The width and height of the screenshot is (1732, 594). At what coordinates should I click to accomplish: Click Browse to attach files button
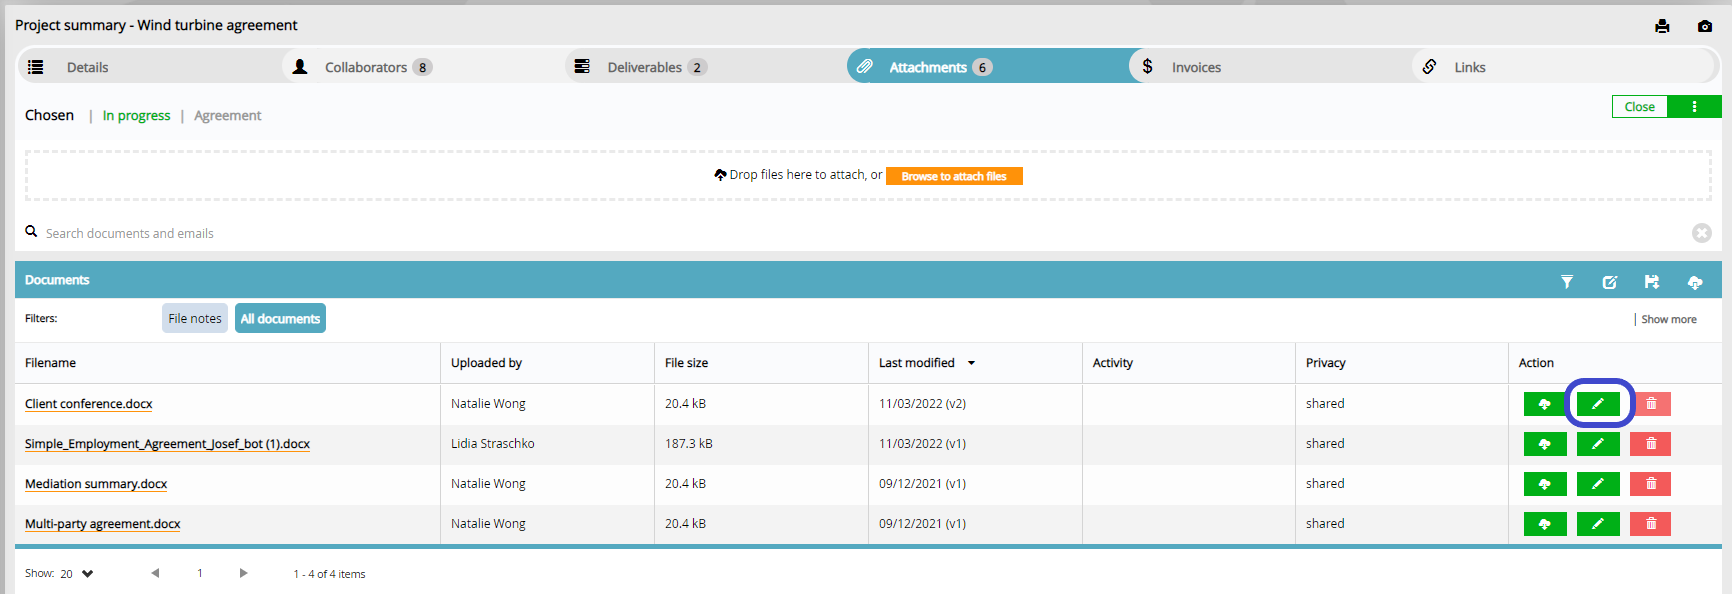954,176
